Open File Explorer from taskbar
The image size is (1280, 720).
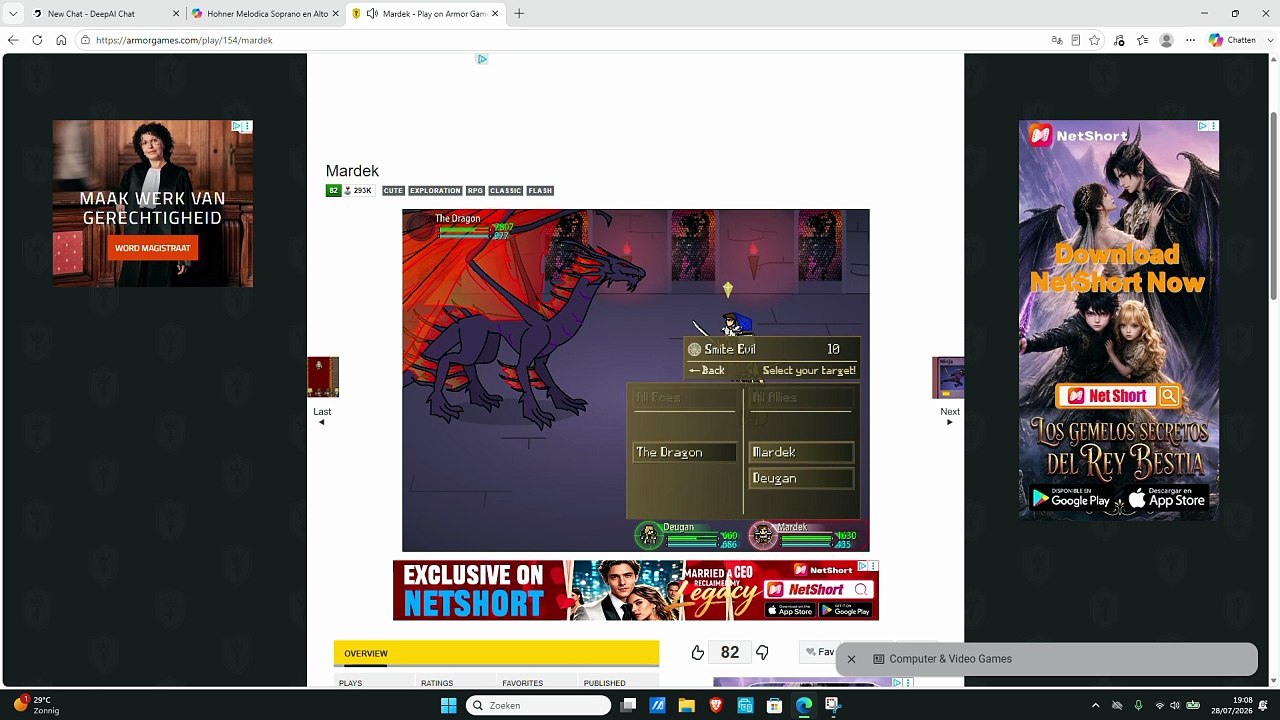[x=686, y=705]
